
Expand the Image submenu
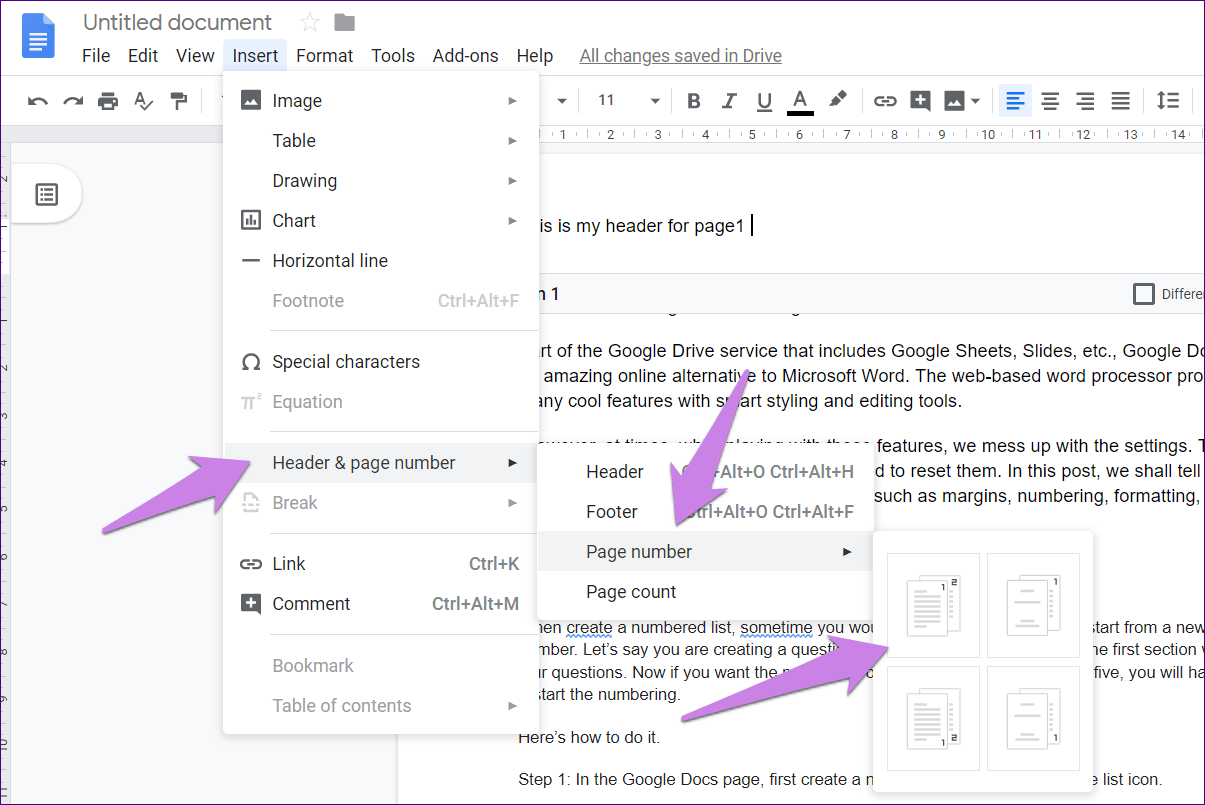pyautogui.click(x=381, y=101)
